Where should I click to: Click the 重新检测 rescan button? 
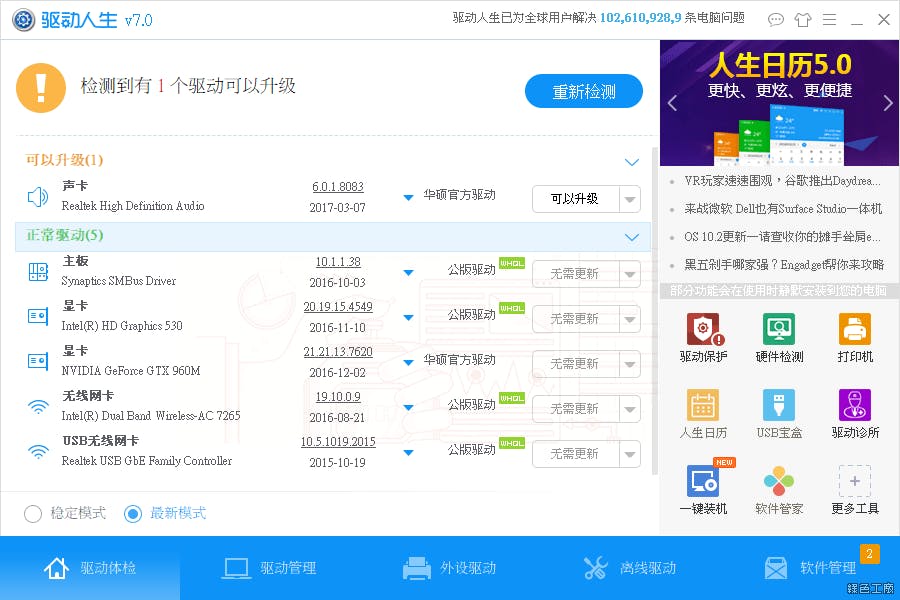pyautogui.click(x=584, y=92)
